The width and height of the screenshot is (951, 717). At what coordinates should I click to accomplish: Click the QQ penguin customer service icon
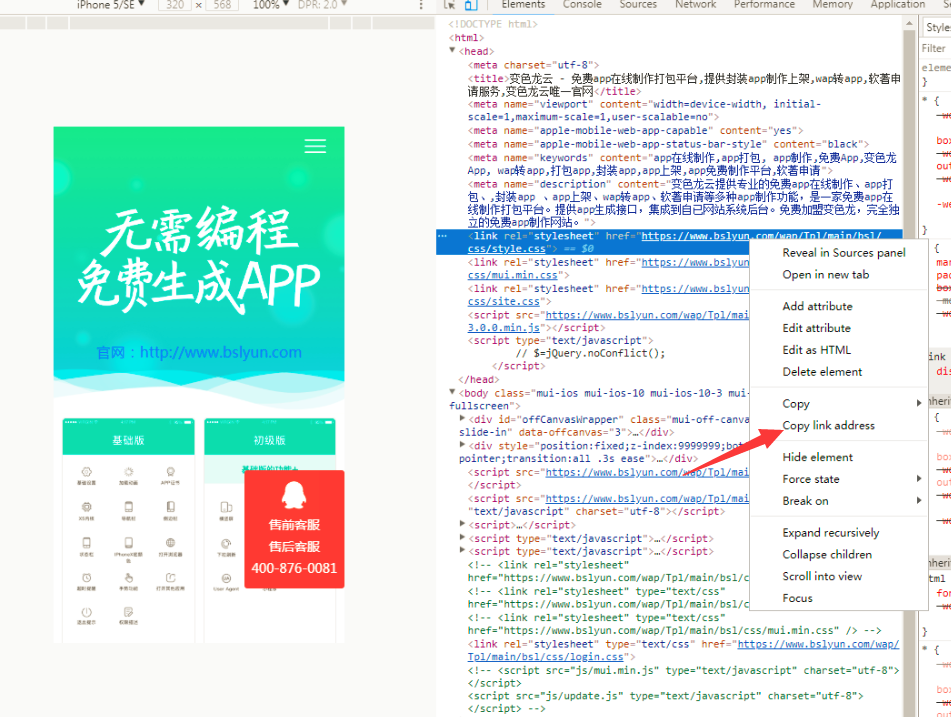coord(294,494)
